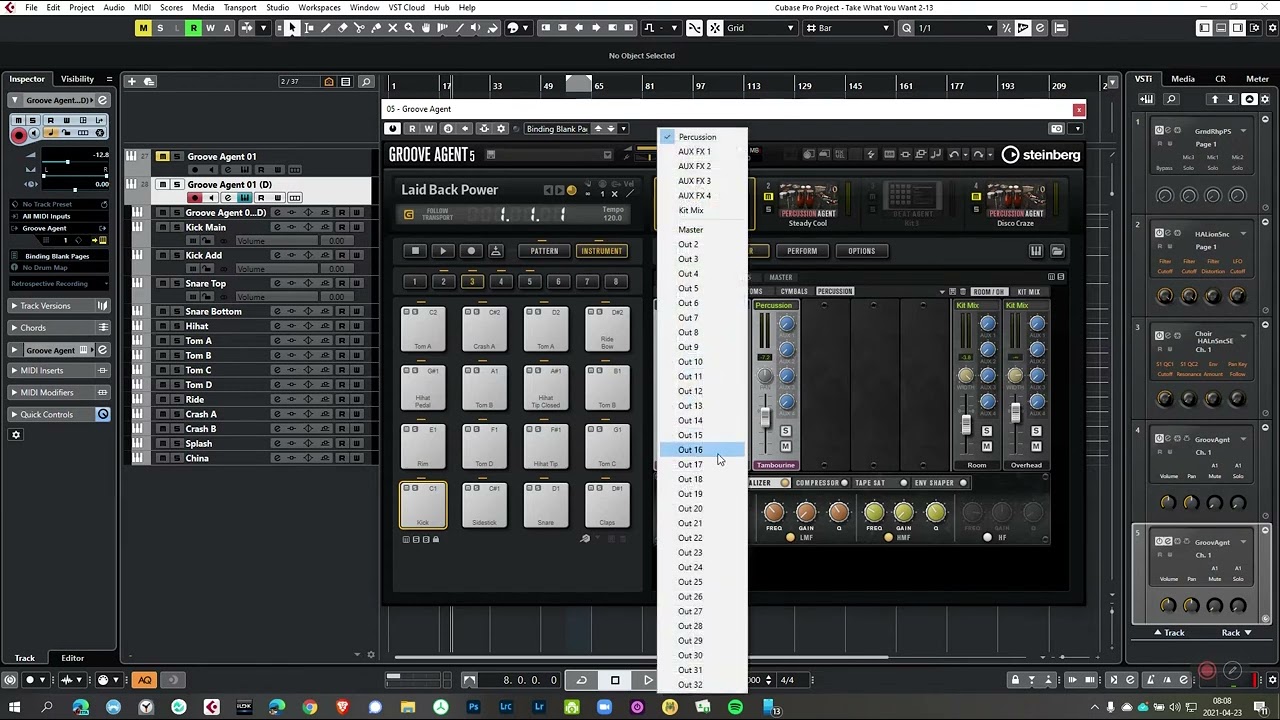
Task: Switch to Visibility tab
Action: [x=78, y=79]
